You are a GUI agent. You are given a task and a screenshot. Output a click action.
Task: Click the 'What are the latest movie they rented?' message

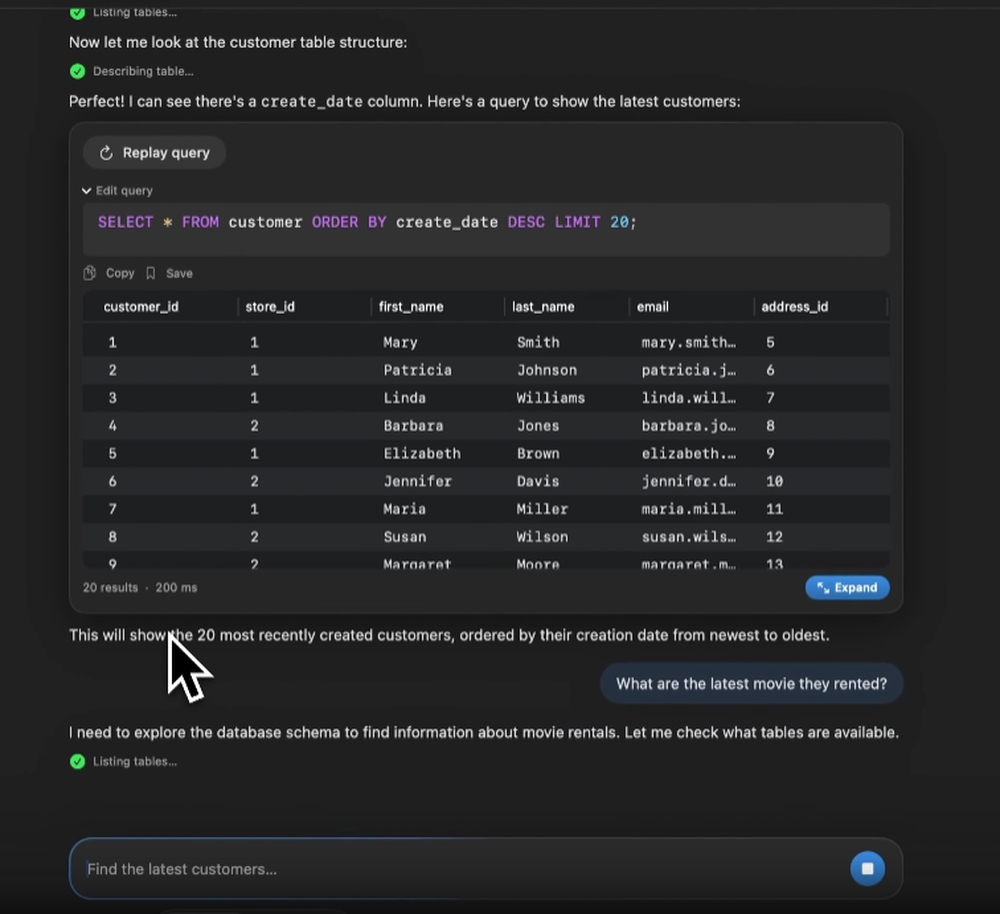pos(751,684)
